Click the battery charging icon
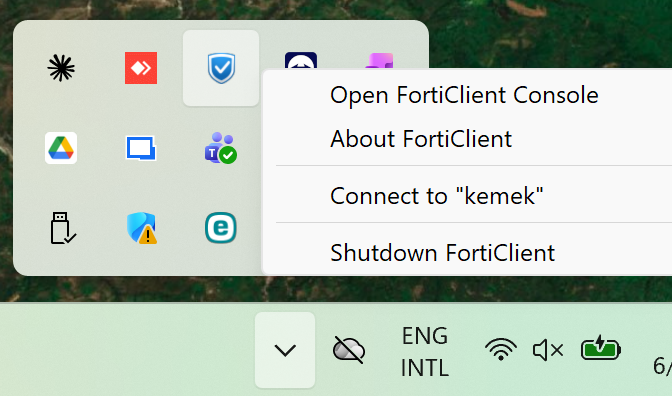The image size is (672, 396). click(x=601, y=348)
